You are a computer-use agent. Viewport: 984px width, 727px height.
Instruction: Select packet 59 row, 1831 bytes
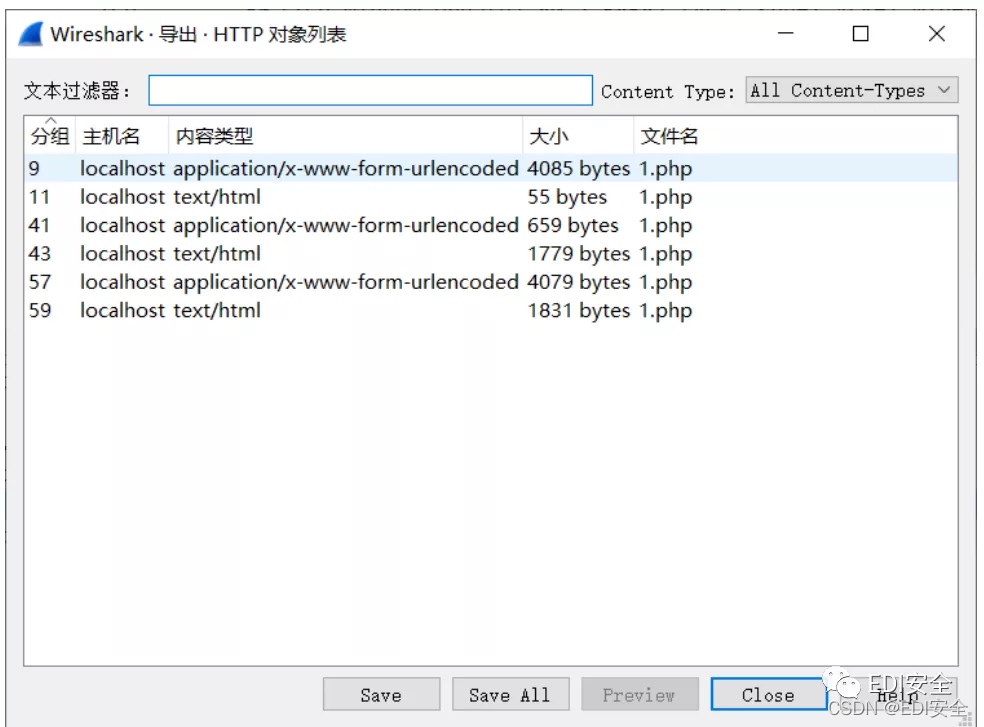[x=491, y=310]
